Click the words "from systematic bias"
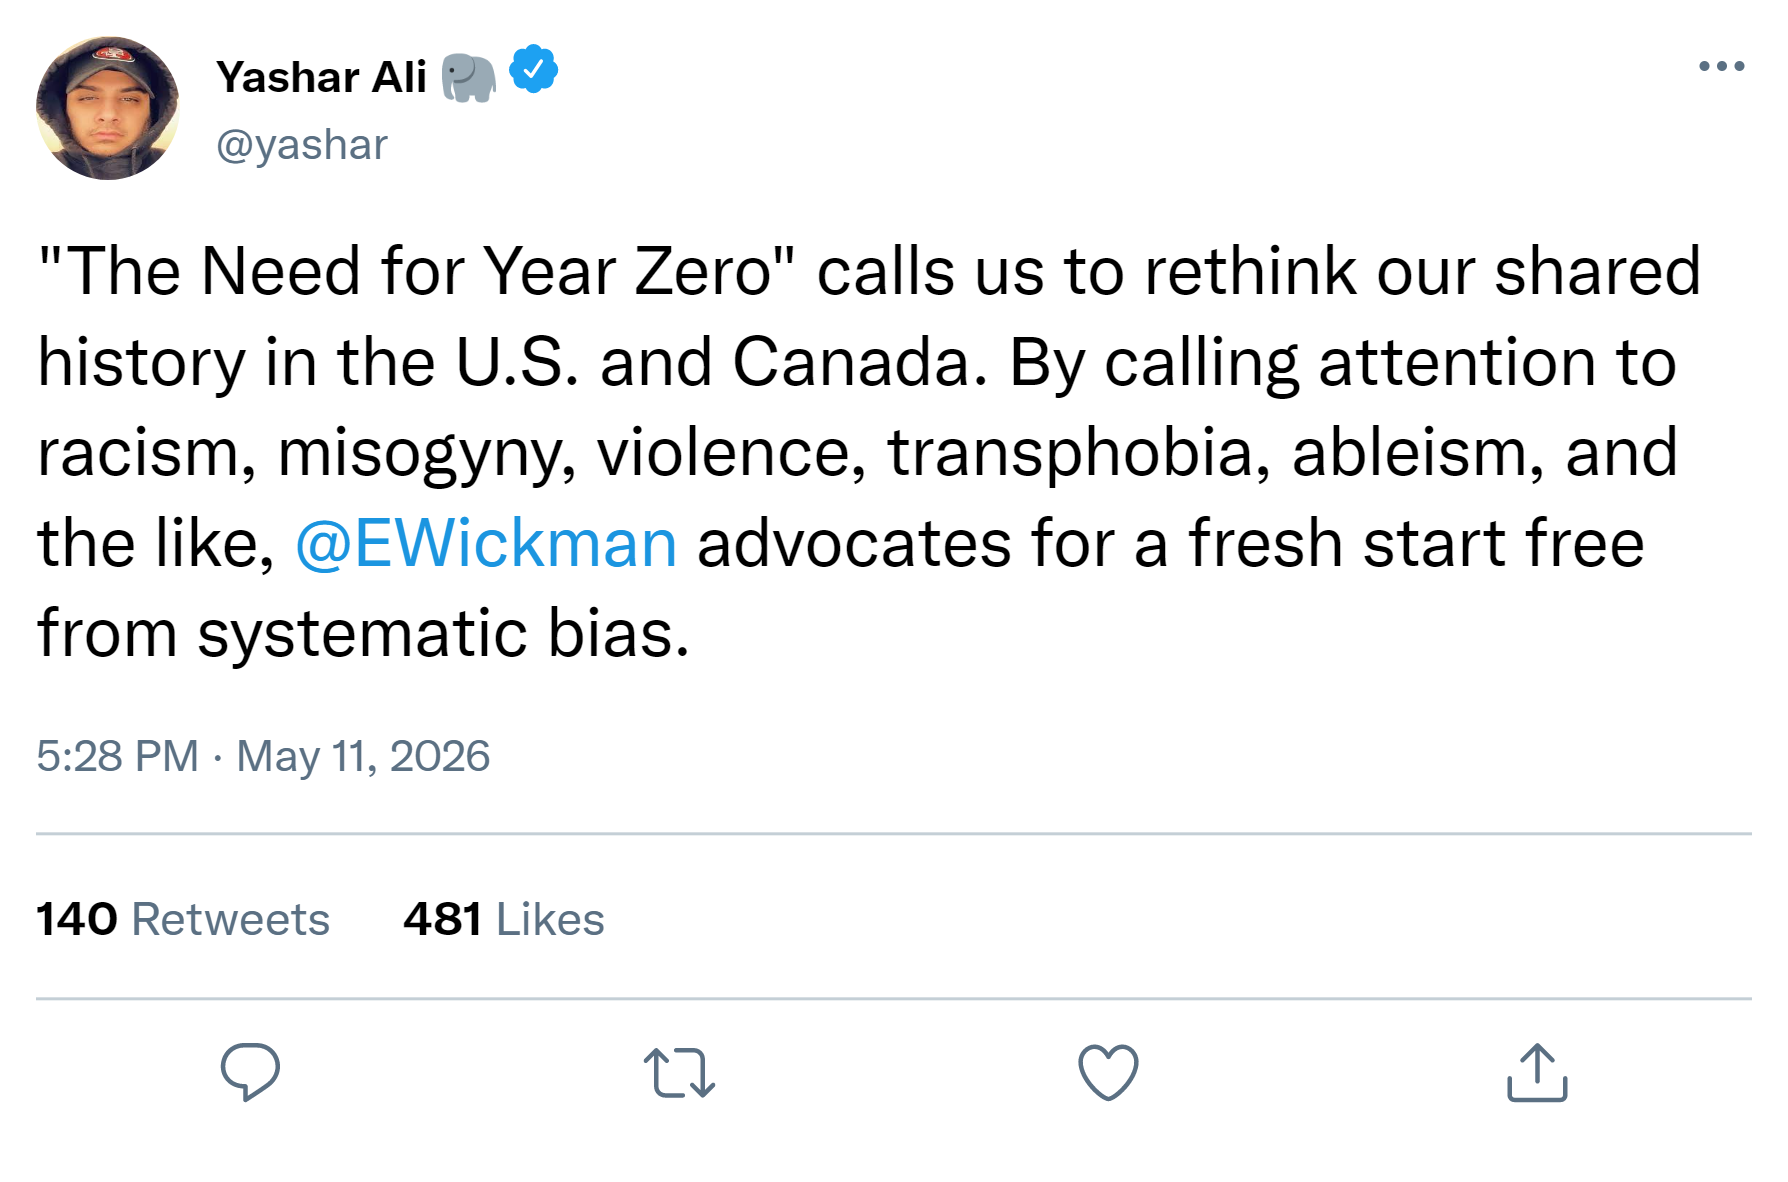1788x1182 pixels. click(363, 634)
